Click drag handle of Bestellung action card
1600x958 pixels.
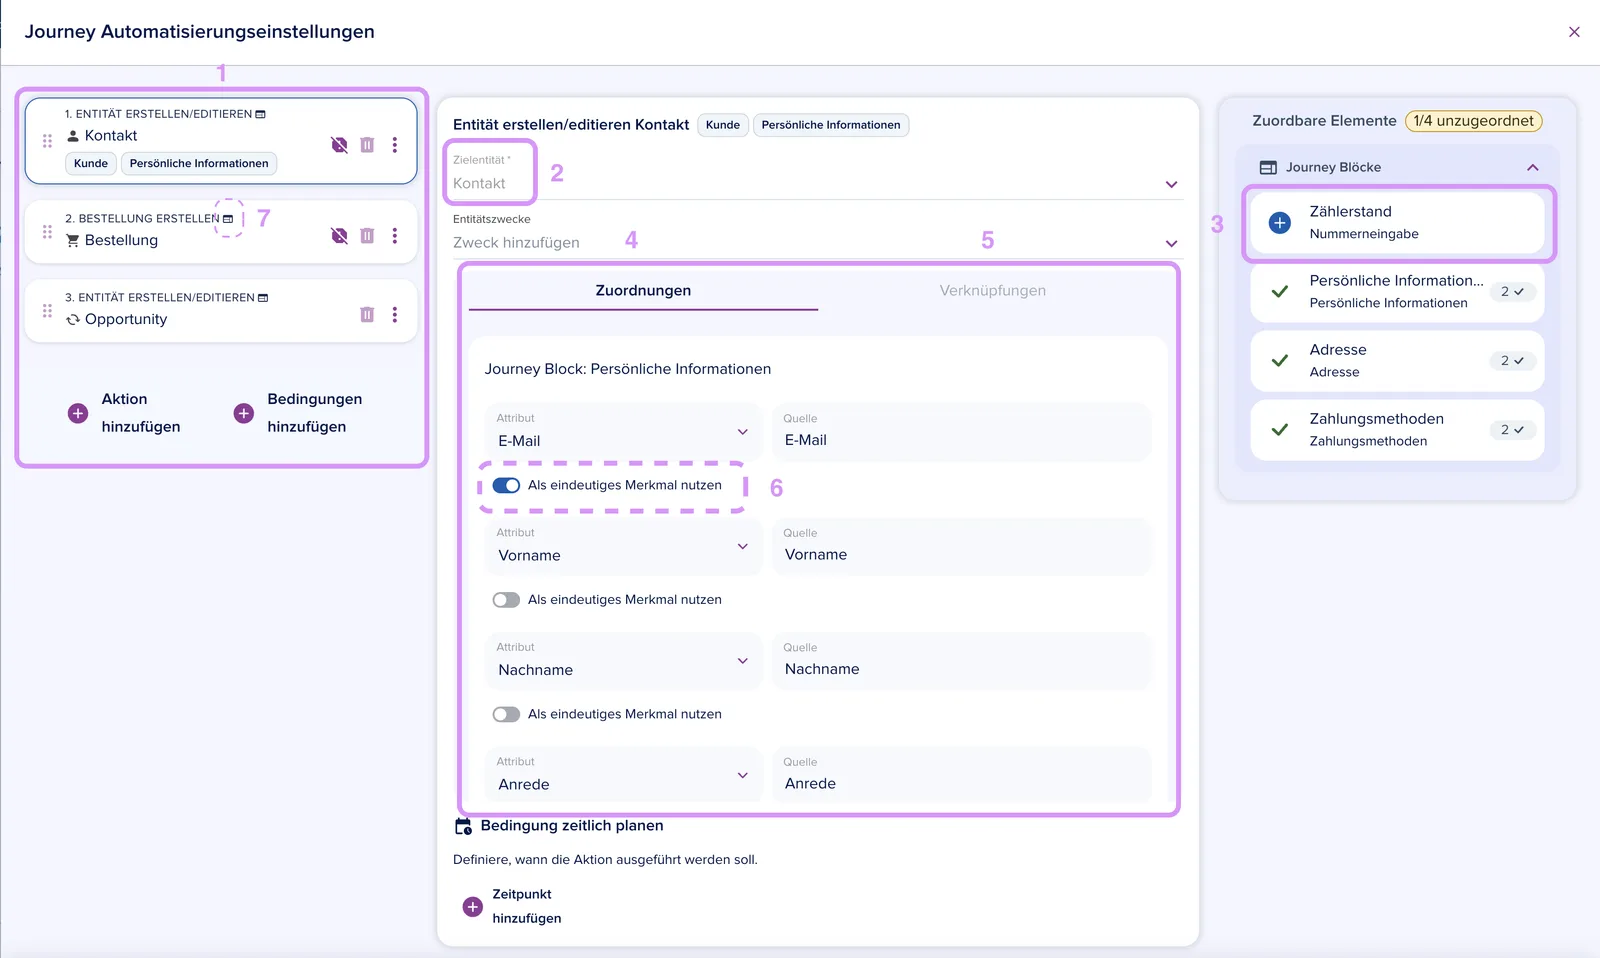pyautogui.click(x=47, y=232)
